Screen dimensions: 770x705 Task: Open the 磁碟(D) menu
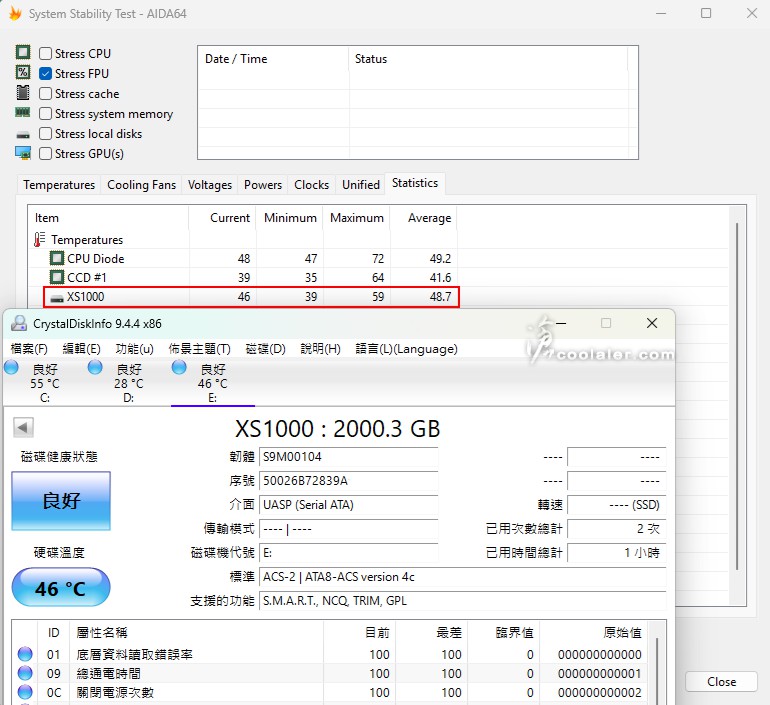tap(266, 349)
